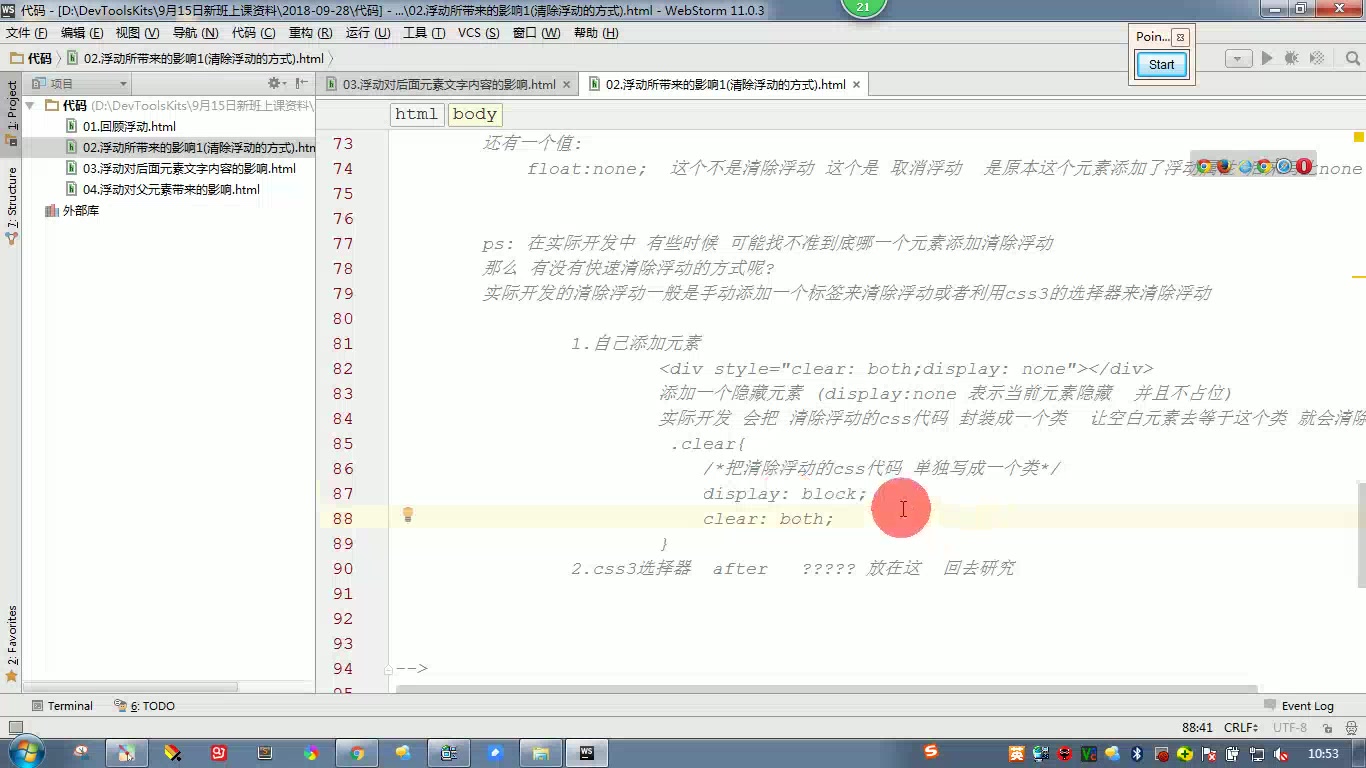
Task: Open the TODO tool window
Action: pos(151,705)
